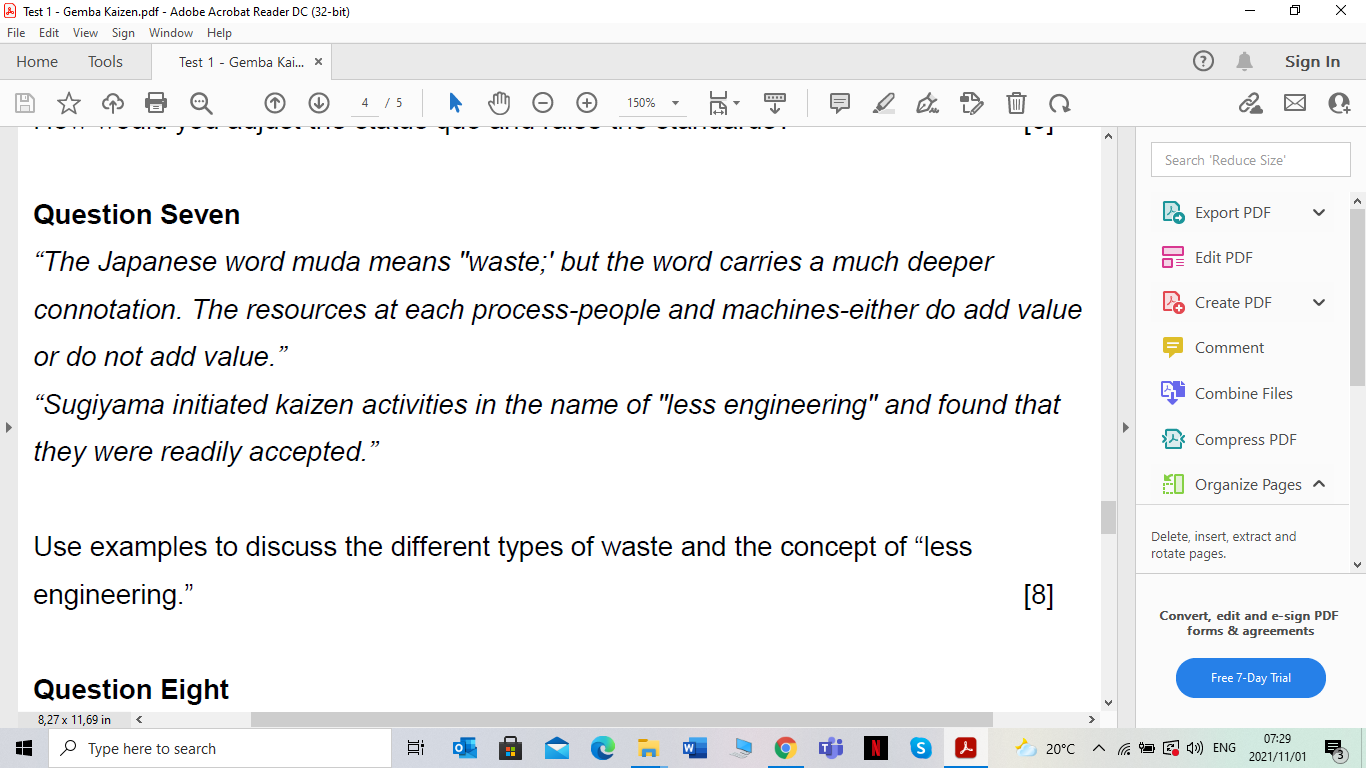Activate the arrow selection tool
This screenshot has width=1366, height=768.
pyautogui.click(x=454, y=103)
